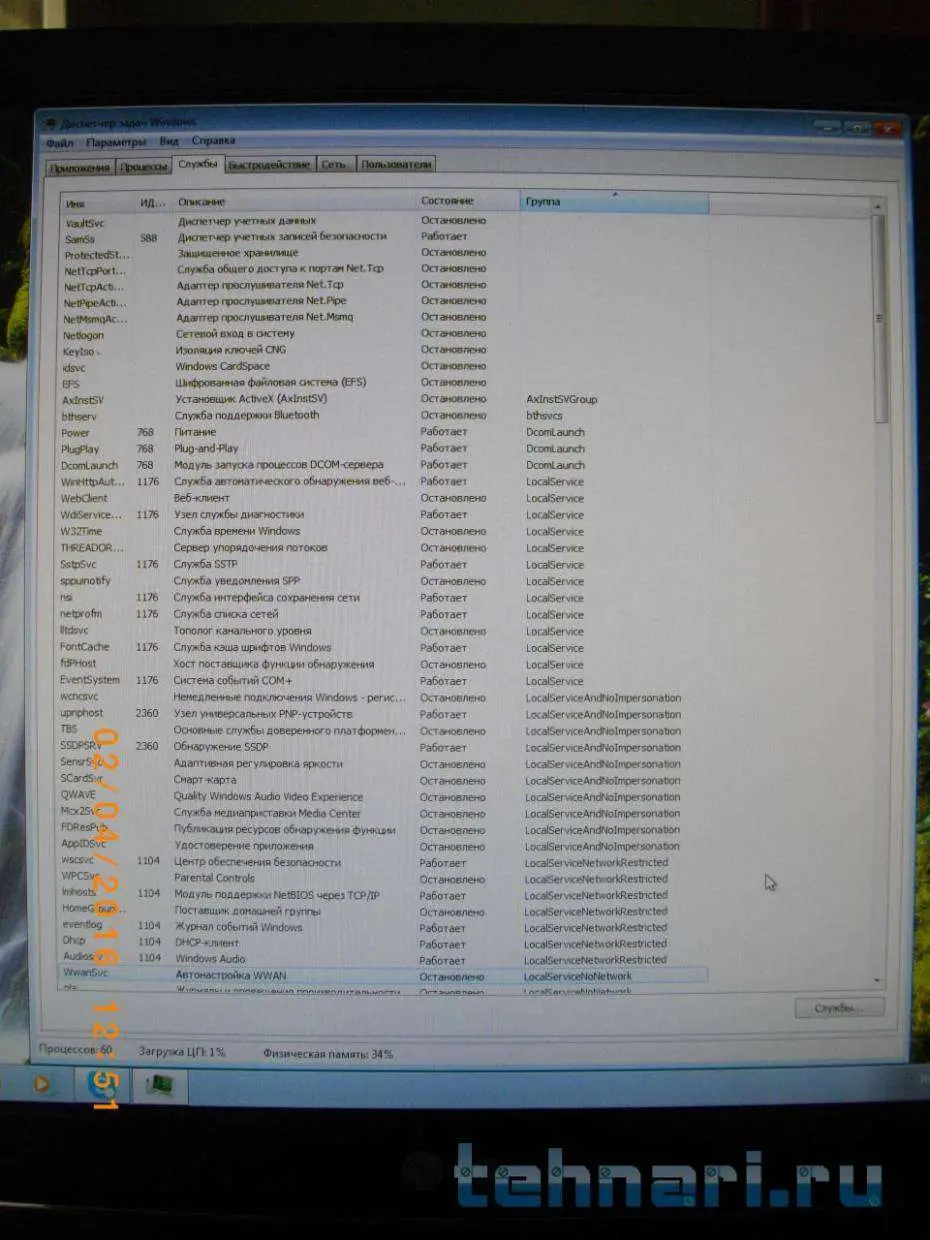
Task: Select 'Изоляция ключей CNG' description
Action: [232, 350]
